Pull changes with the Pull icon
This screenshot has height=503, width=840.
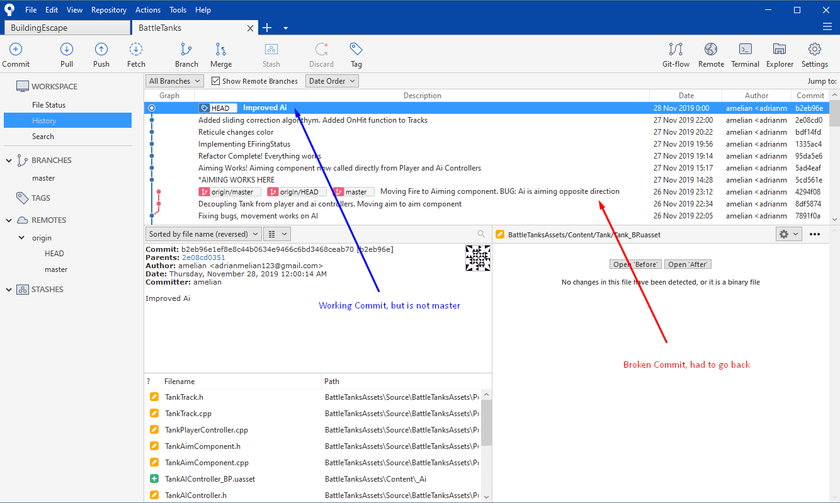[x=66, y=49]
